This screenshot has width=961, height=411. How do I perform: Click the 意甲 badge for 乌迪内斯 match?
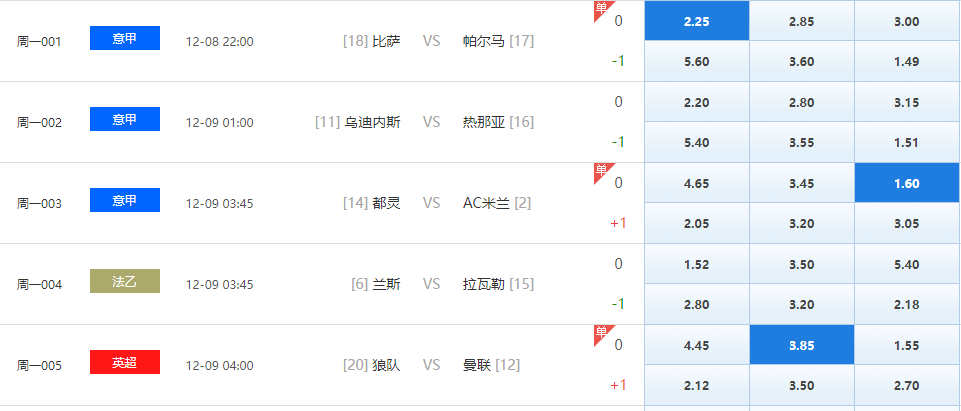[125, 119]
